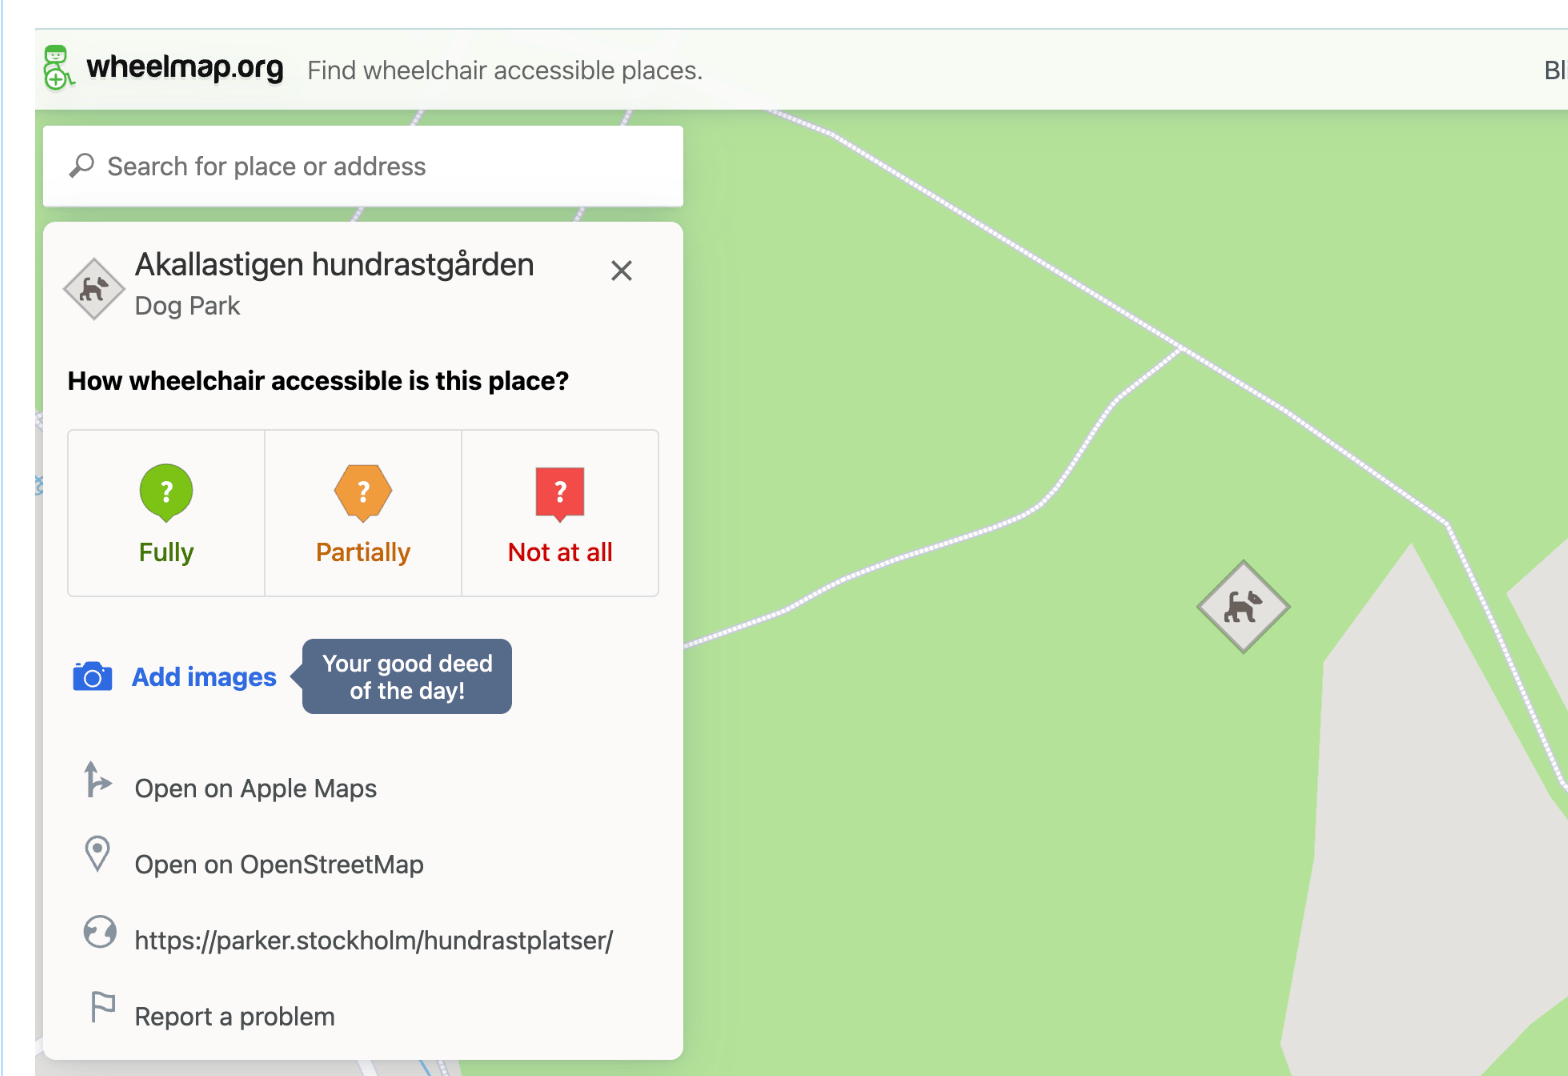Viewport: 1568px width, 1076px height.
Task: Click the map pin icon for OpenStreetMap
Action: pos(97,855)
